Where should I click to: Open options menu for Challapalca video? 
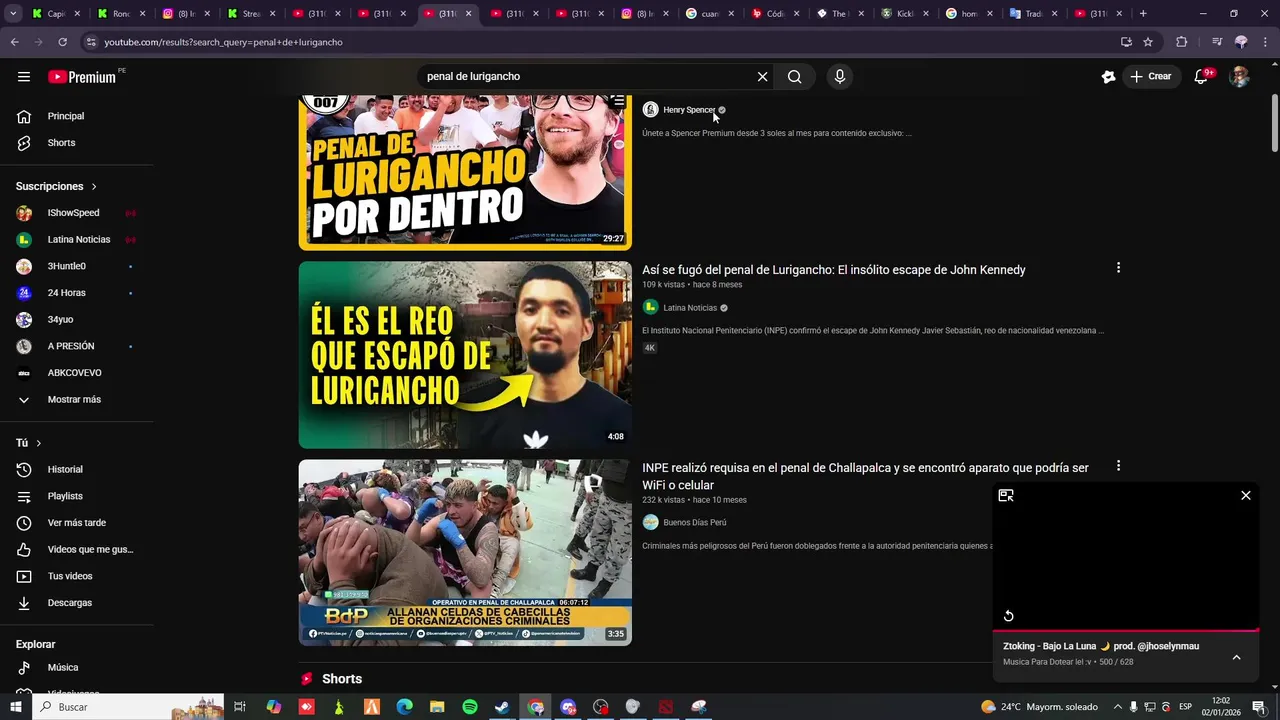click(x=1118, y=466)
